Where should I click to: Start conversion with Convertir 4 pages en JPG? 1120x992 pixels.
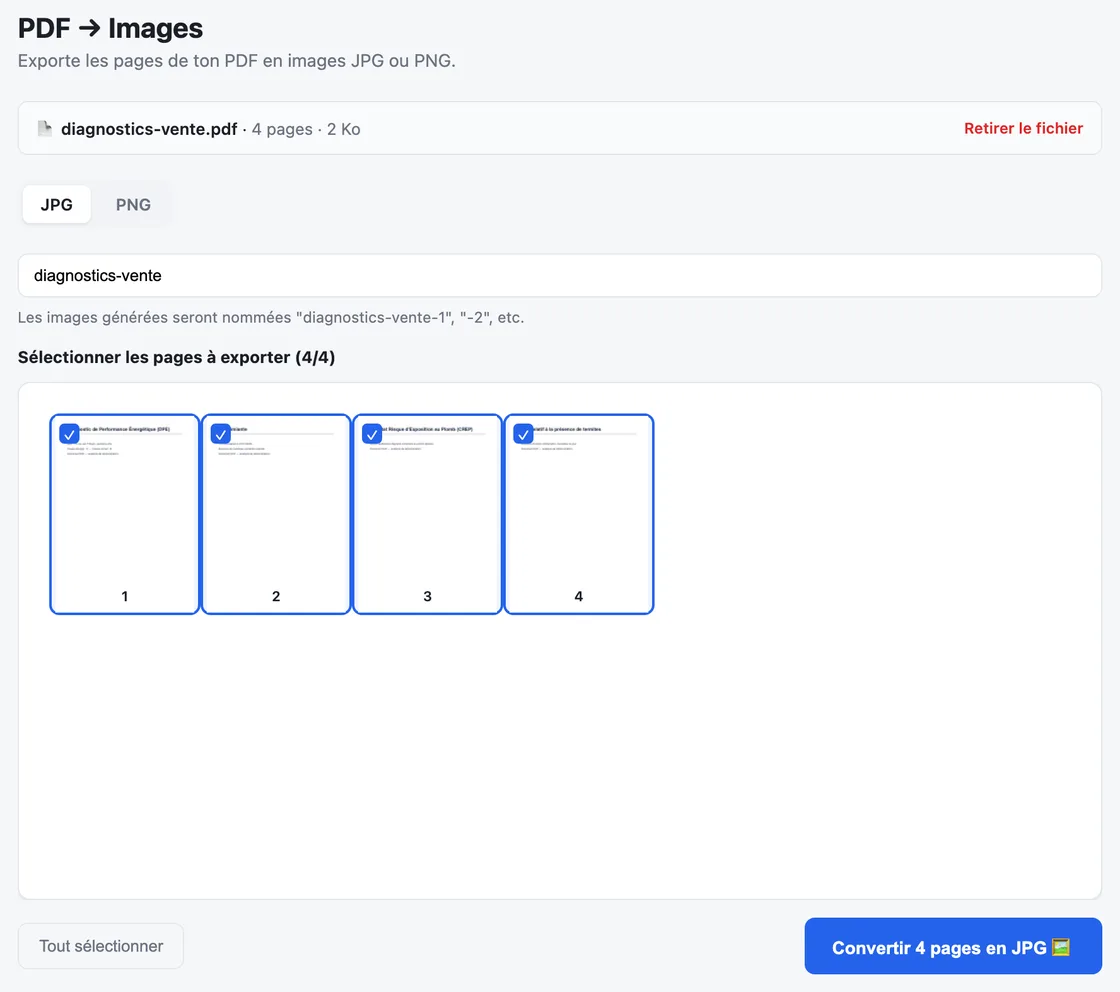click(953, 946)
